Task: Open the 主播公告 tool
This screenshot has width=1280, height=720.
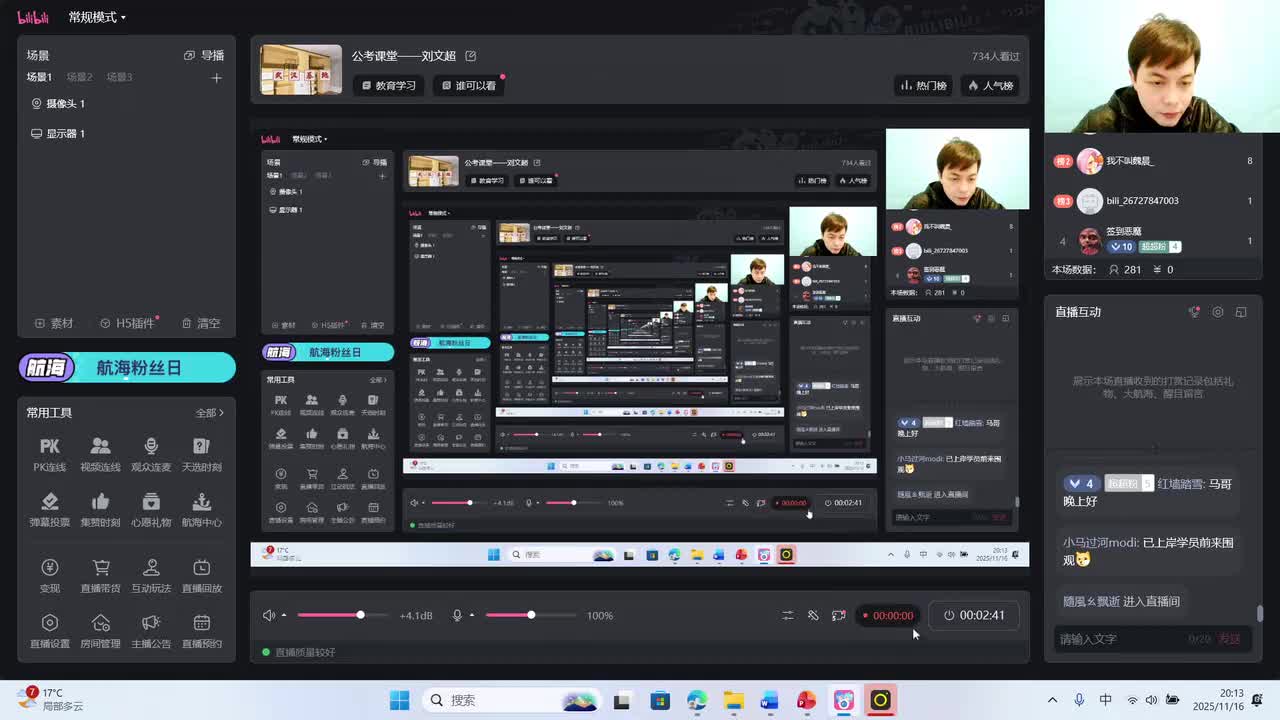Action: [151, 631]
